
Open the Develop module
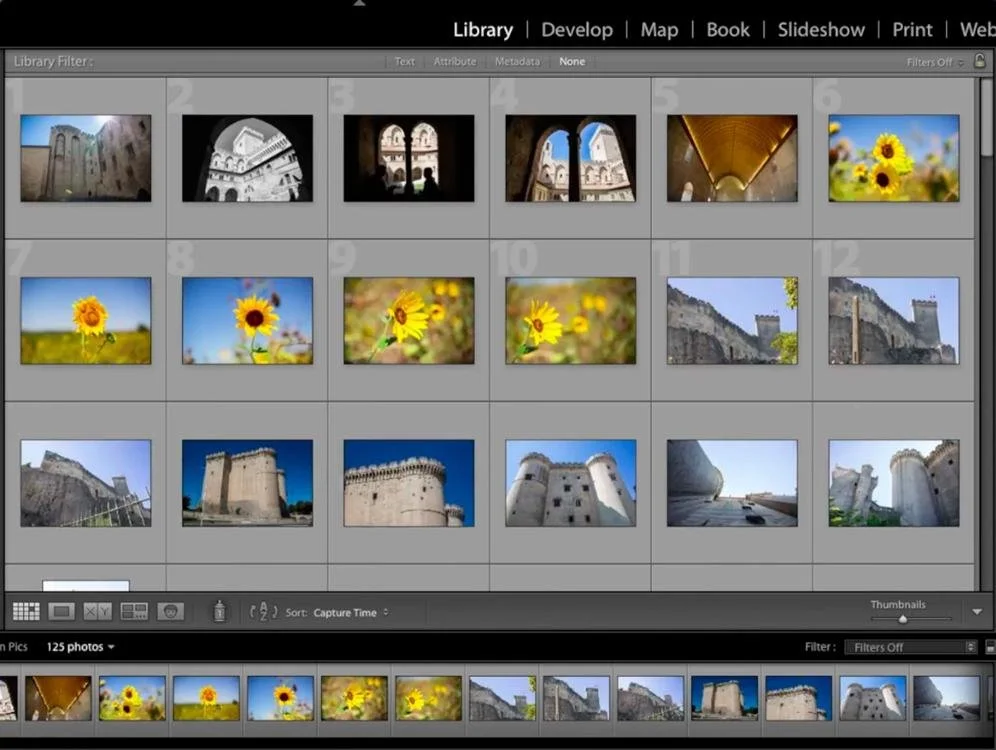pos(577,30)
